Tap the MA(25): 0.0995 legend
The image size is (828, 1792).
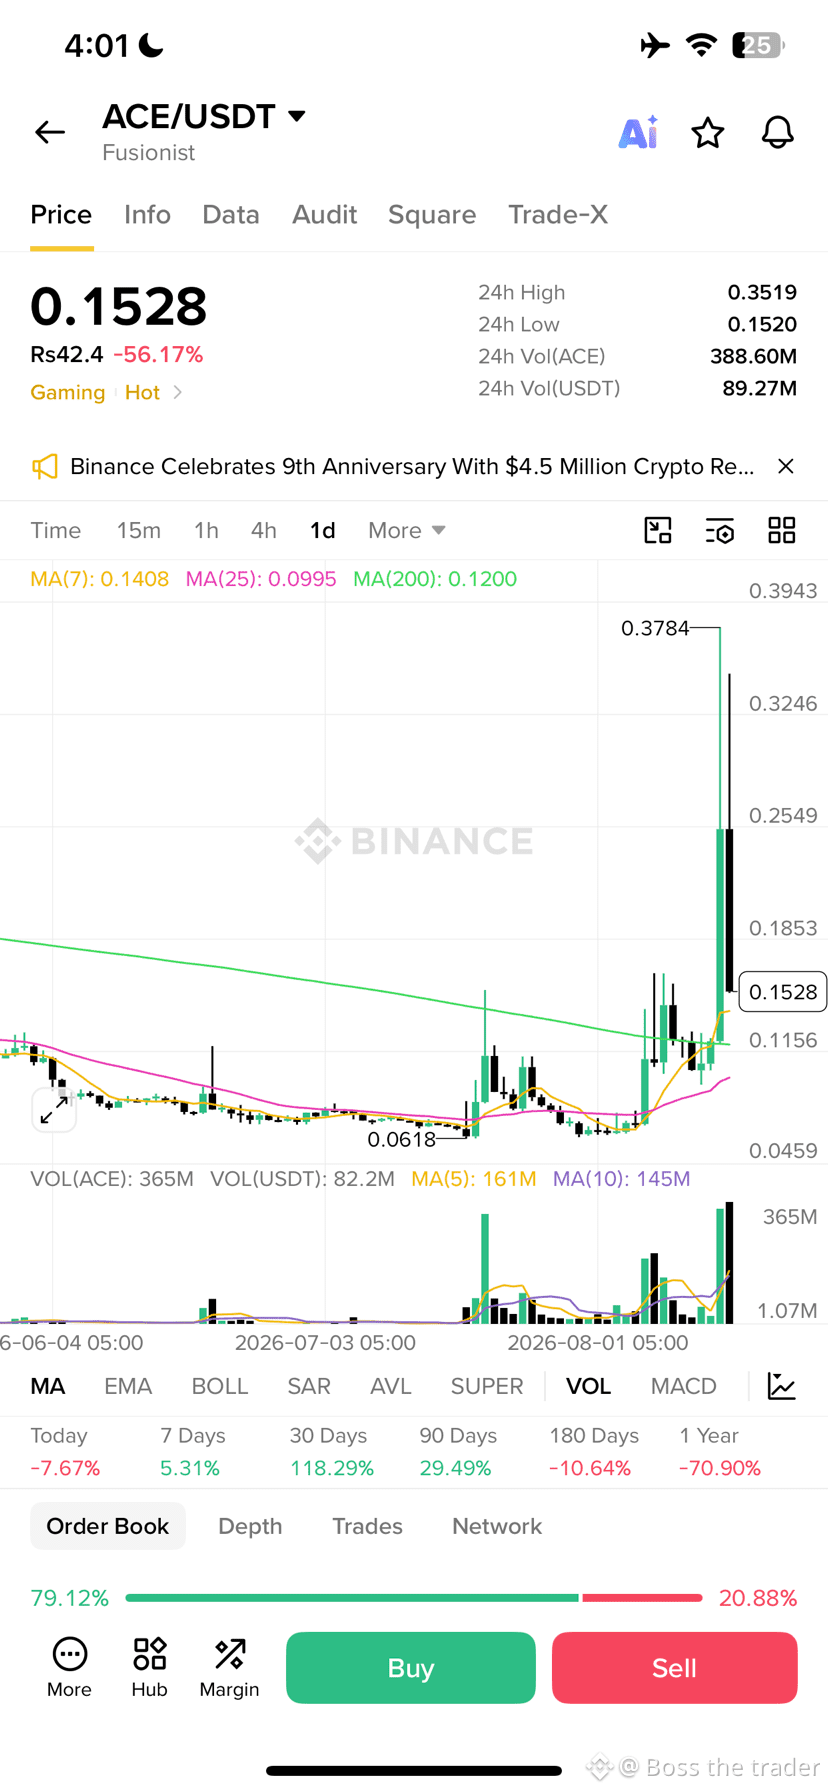[x=261, y=579]
